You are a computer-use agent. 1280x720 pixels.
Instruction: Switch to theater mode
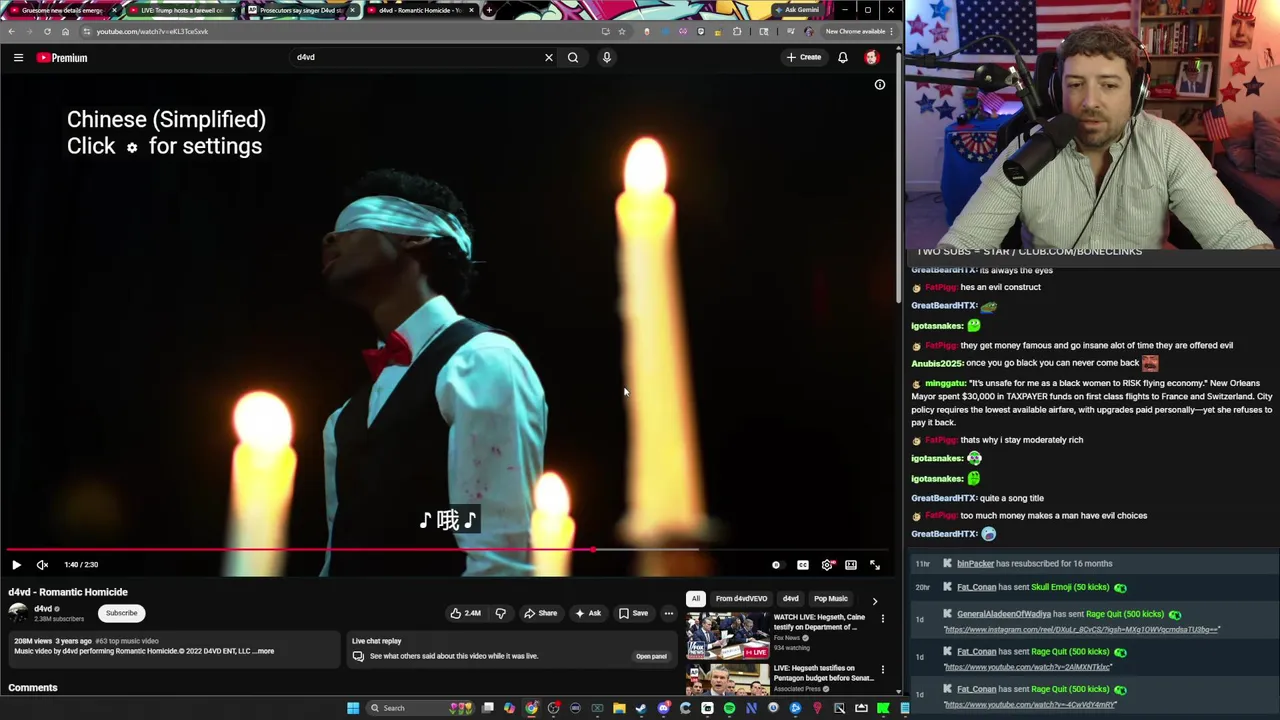851,565
